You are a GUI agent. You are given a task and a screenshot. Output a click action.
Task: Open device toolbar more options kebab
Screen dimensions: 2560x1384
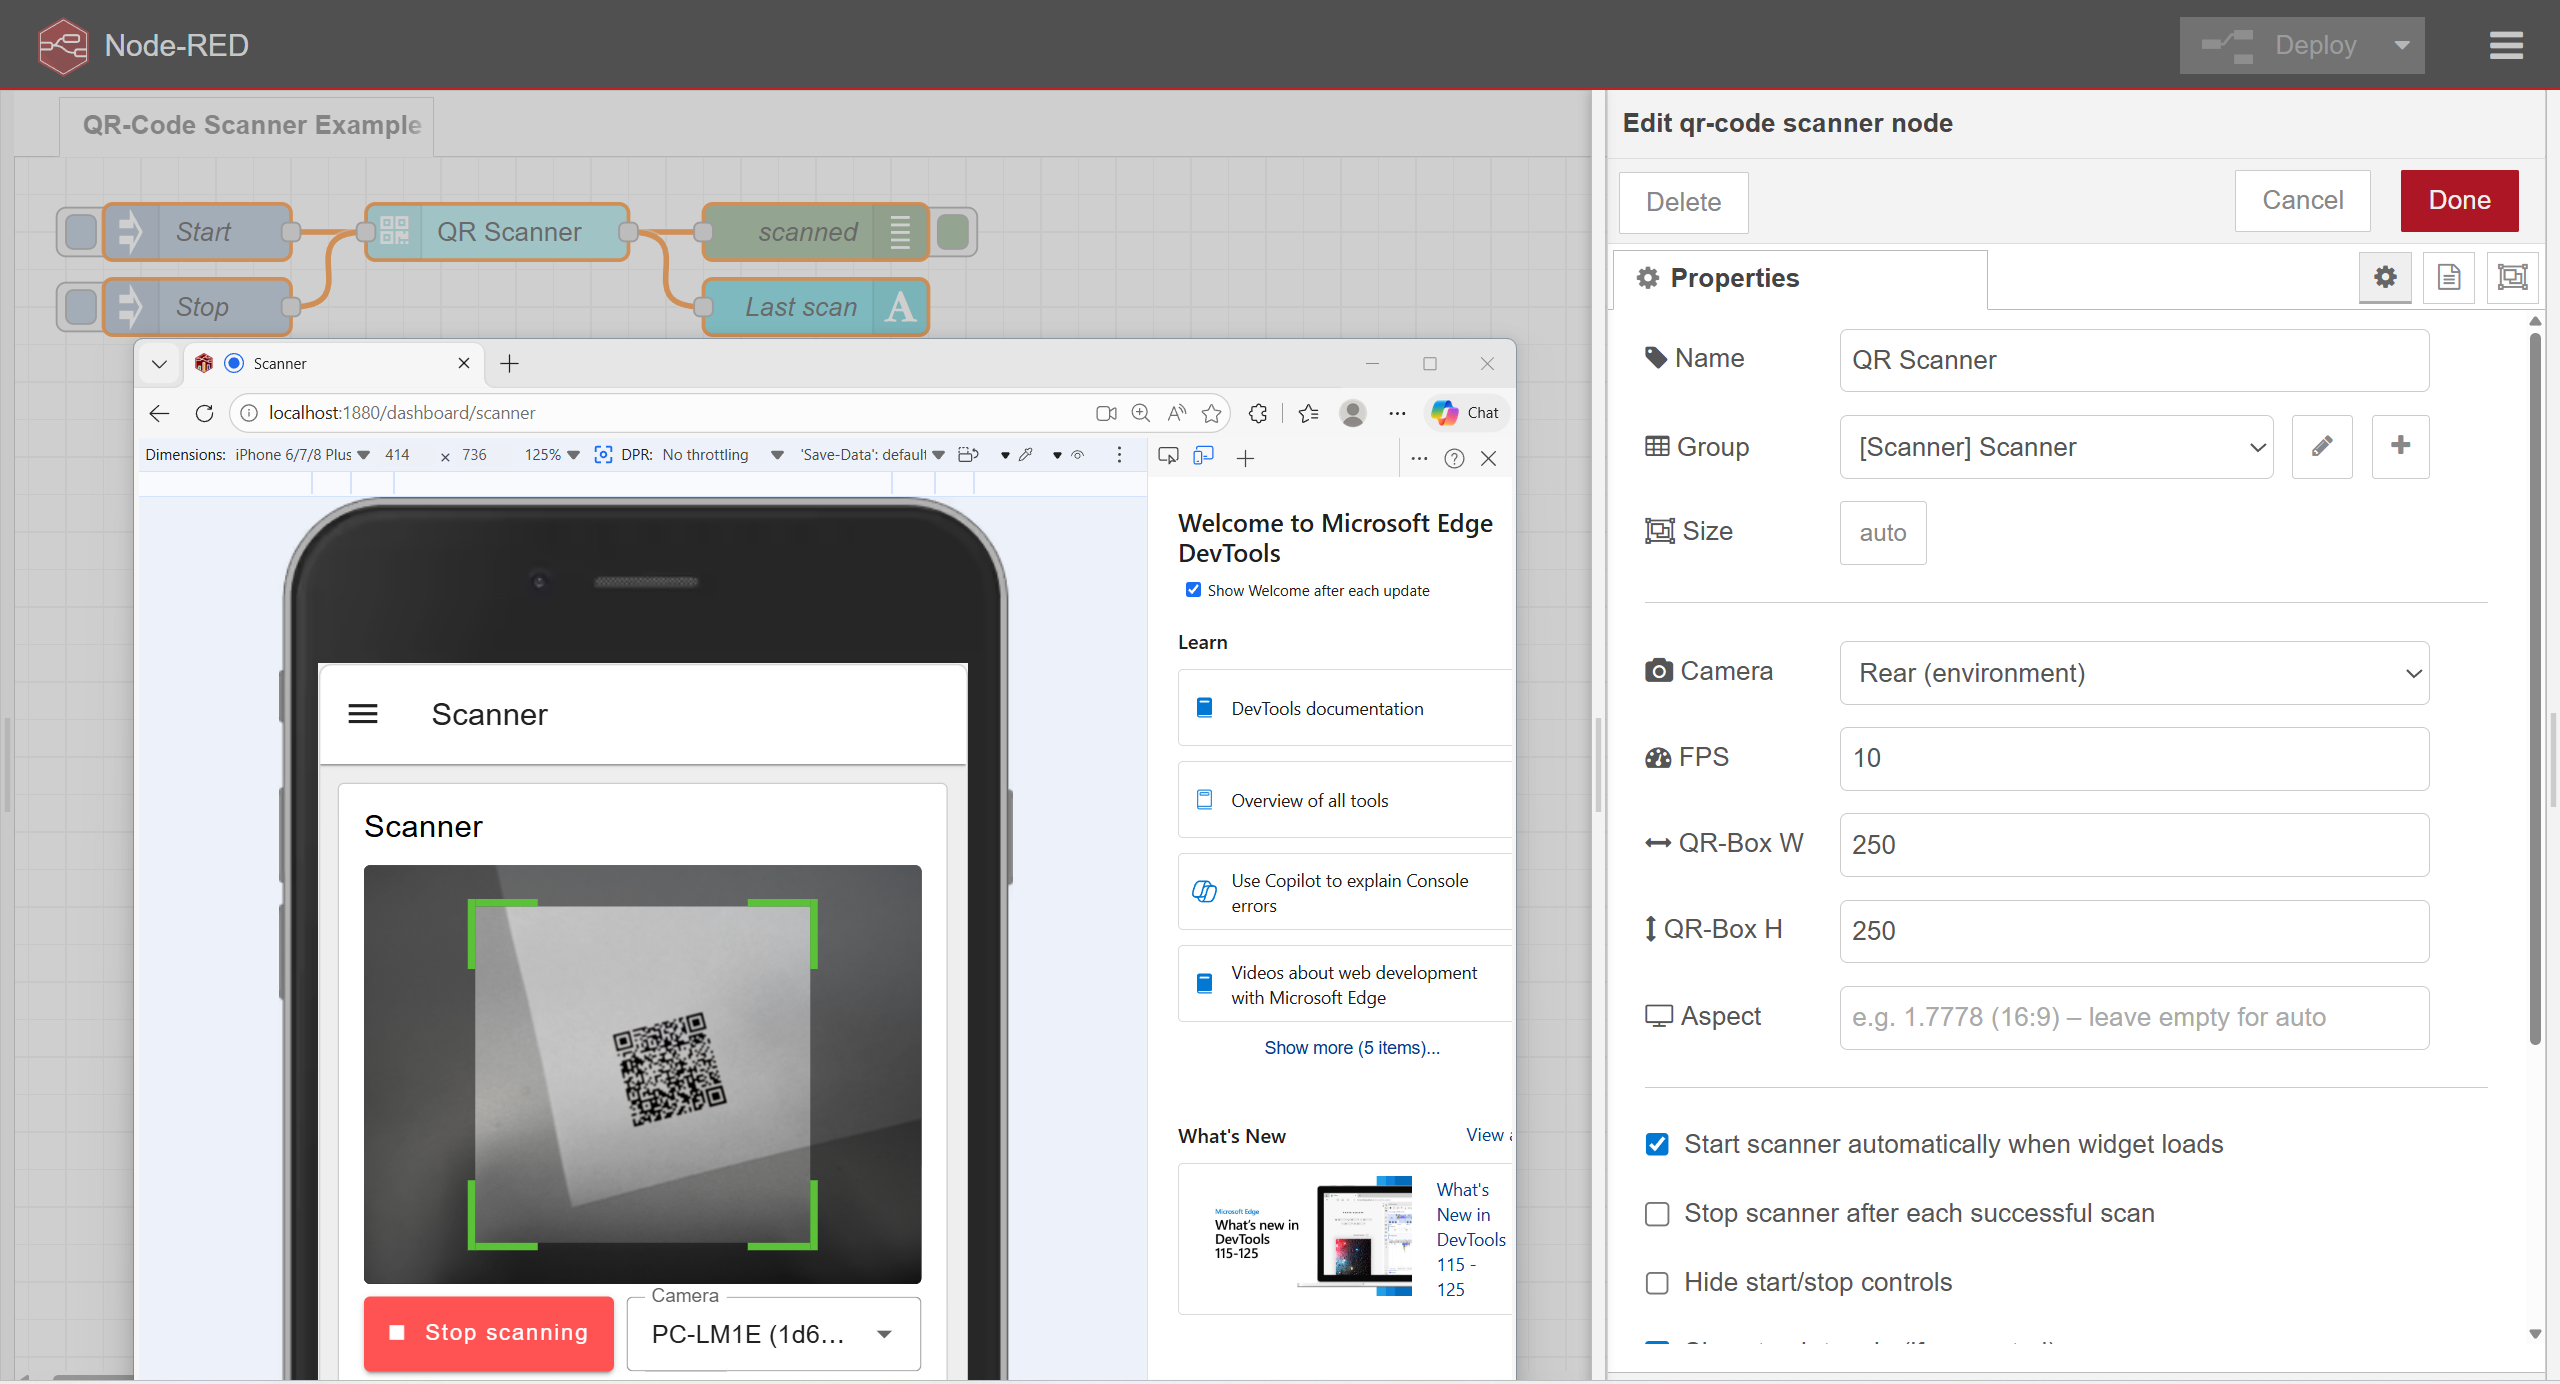1119,455
